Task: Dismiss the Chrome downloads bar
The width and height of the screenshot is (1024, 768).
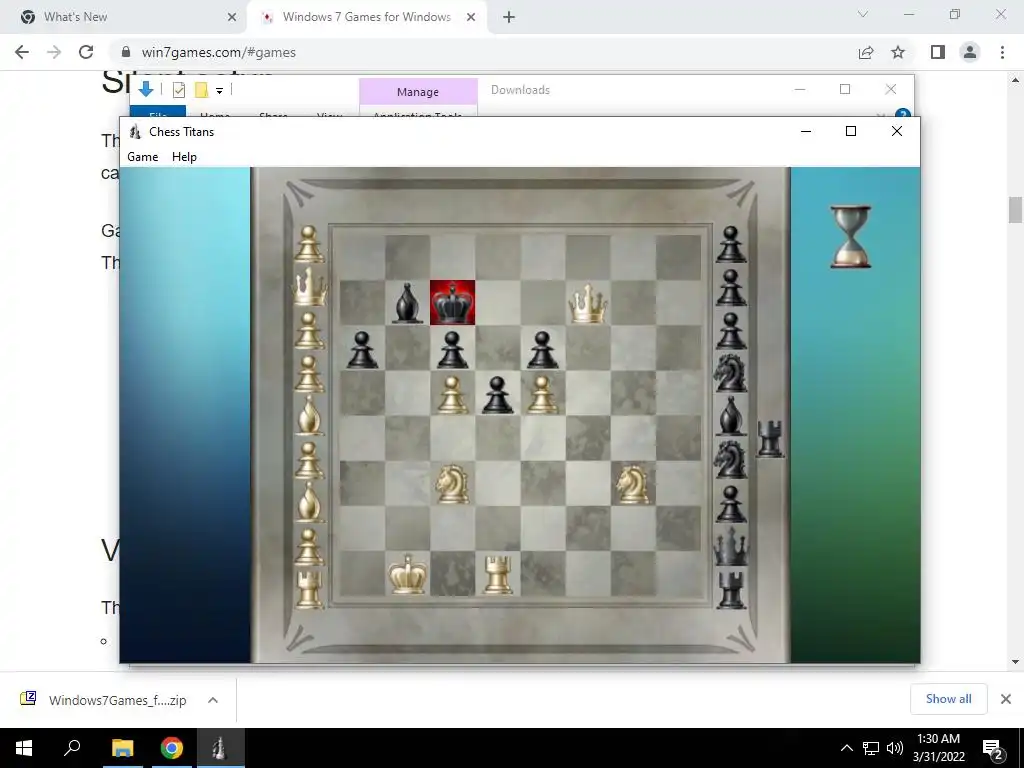Action: click(1006, 699)
